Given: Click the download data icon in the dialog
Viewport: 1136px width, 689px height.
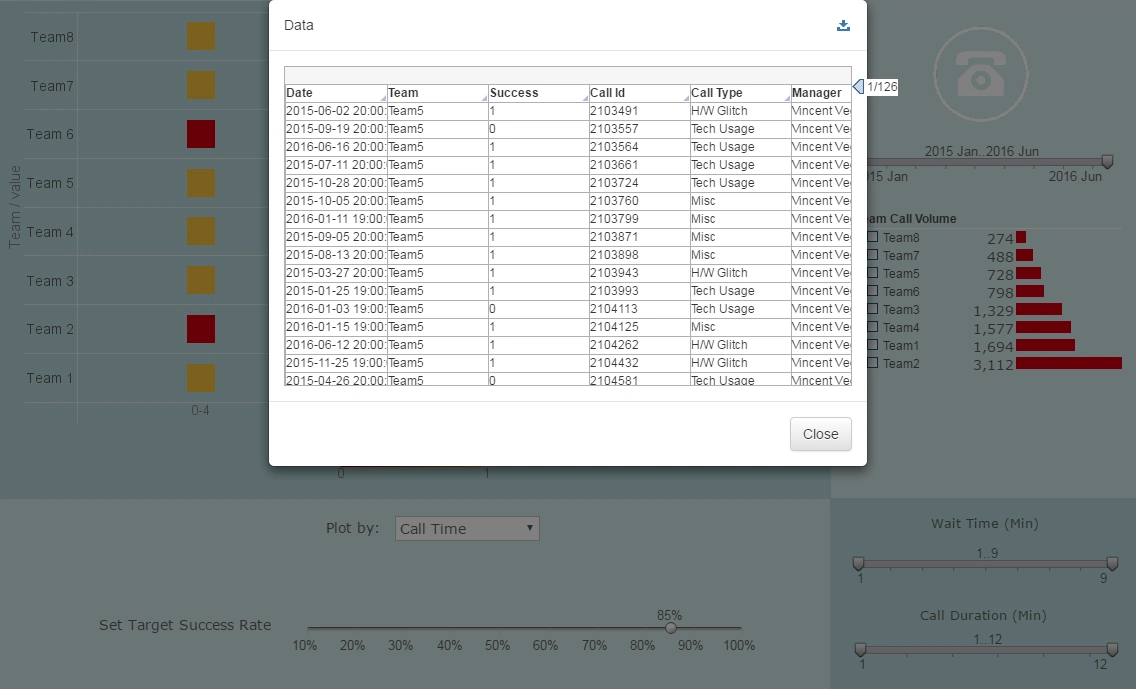Looking at the screenshot, I should pos(842,25).
